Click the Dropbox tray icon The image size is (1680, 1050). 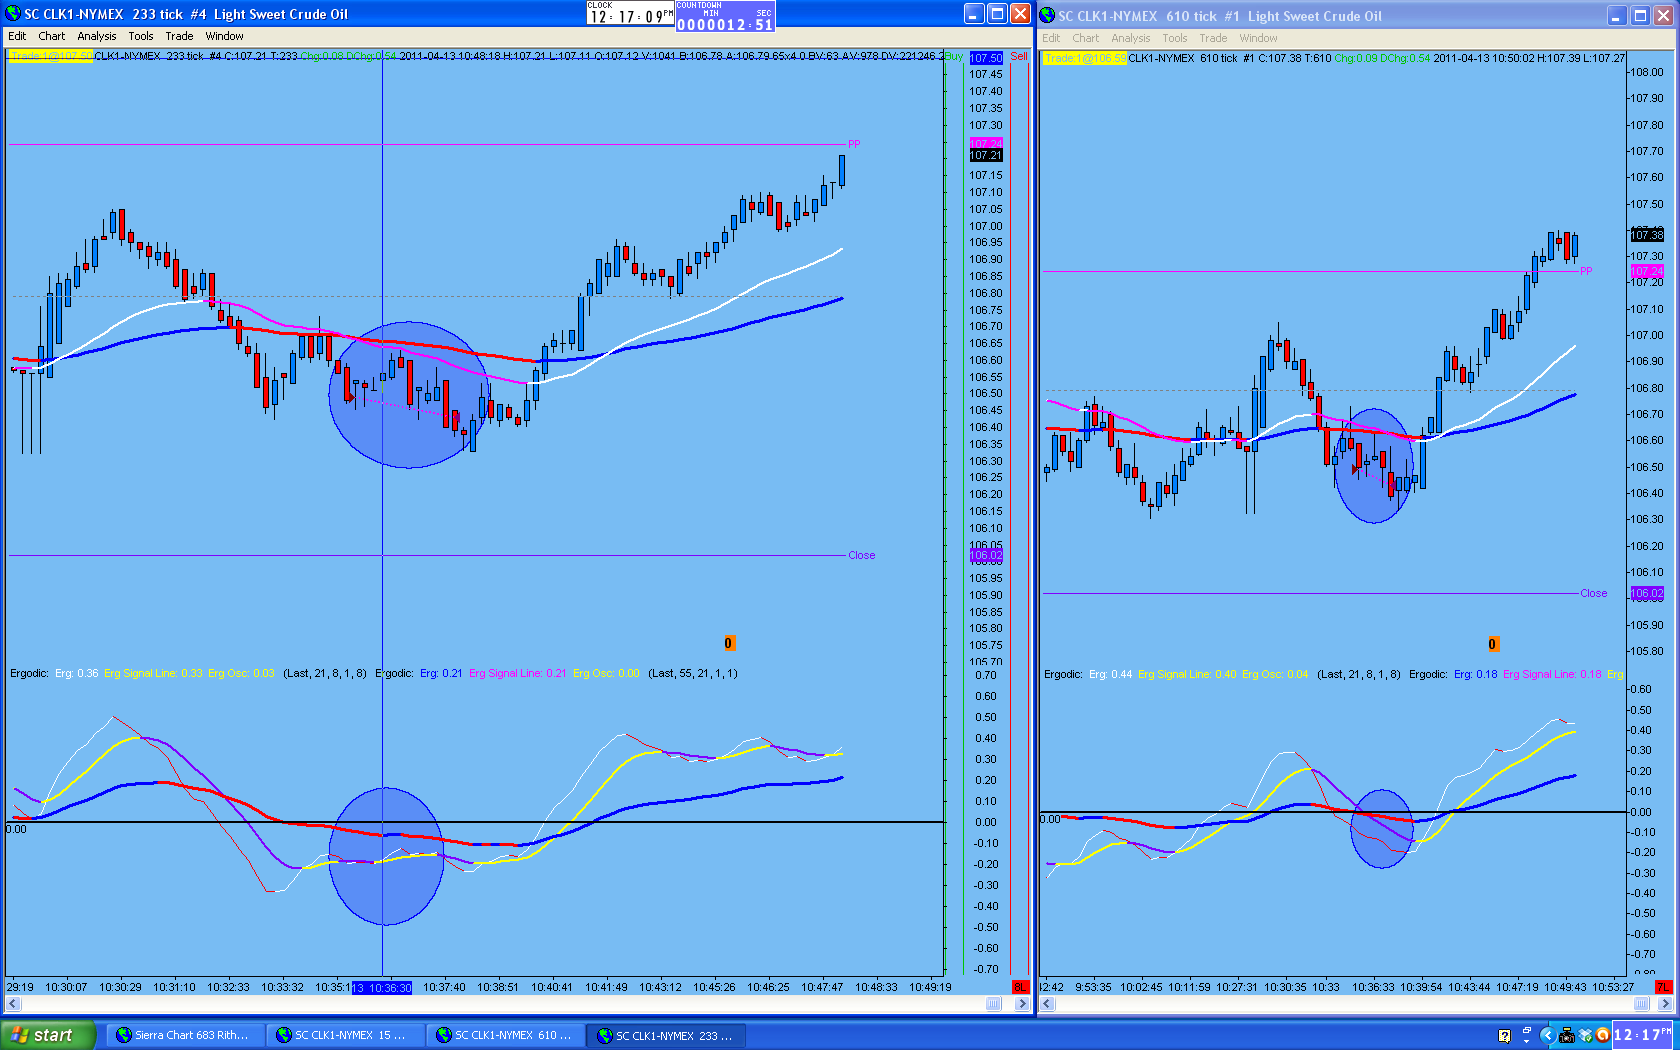tap(1585, 1036)
